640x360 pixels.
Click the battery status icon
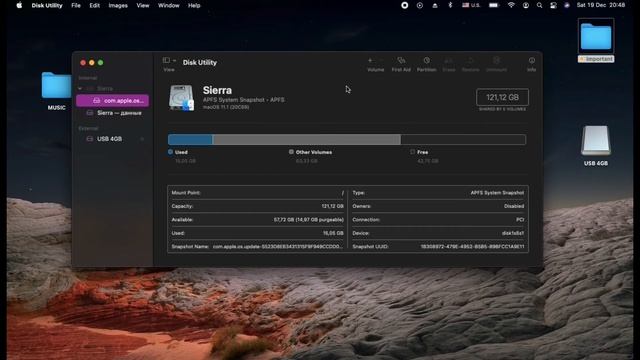(x=494, y=5)
